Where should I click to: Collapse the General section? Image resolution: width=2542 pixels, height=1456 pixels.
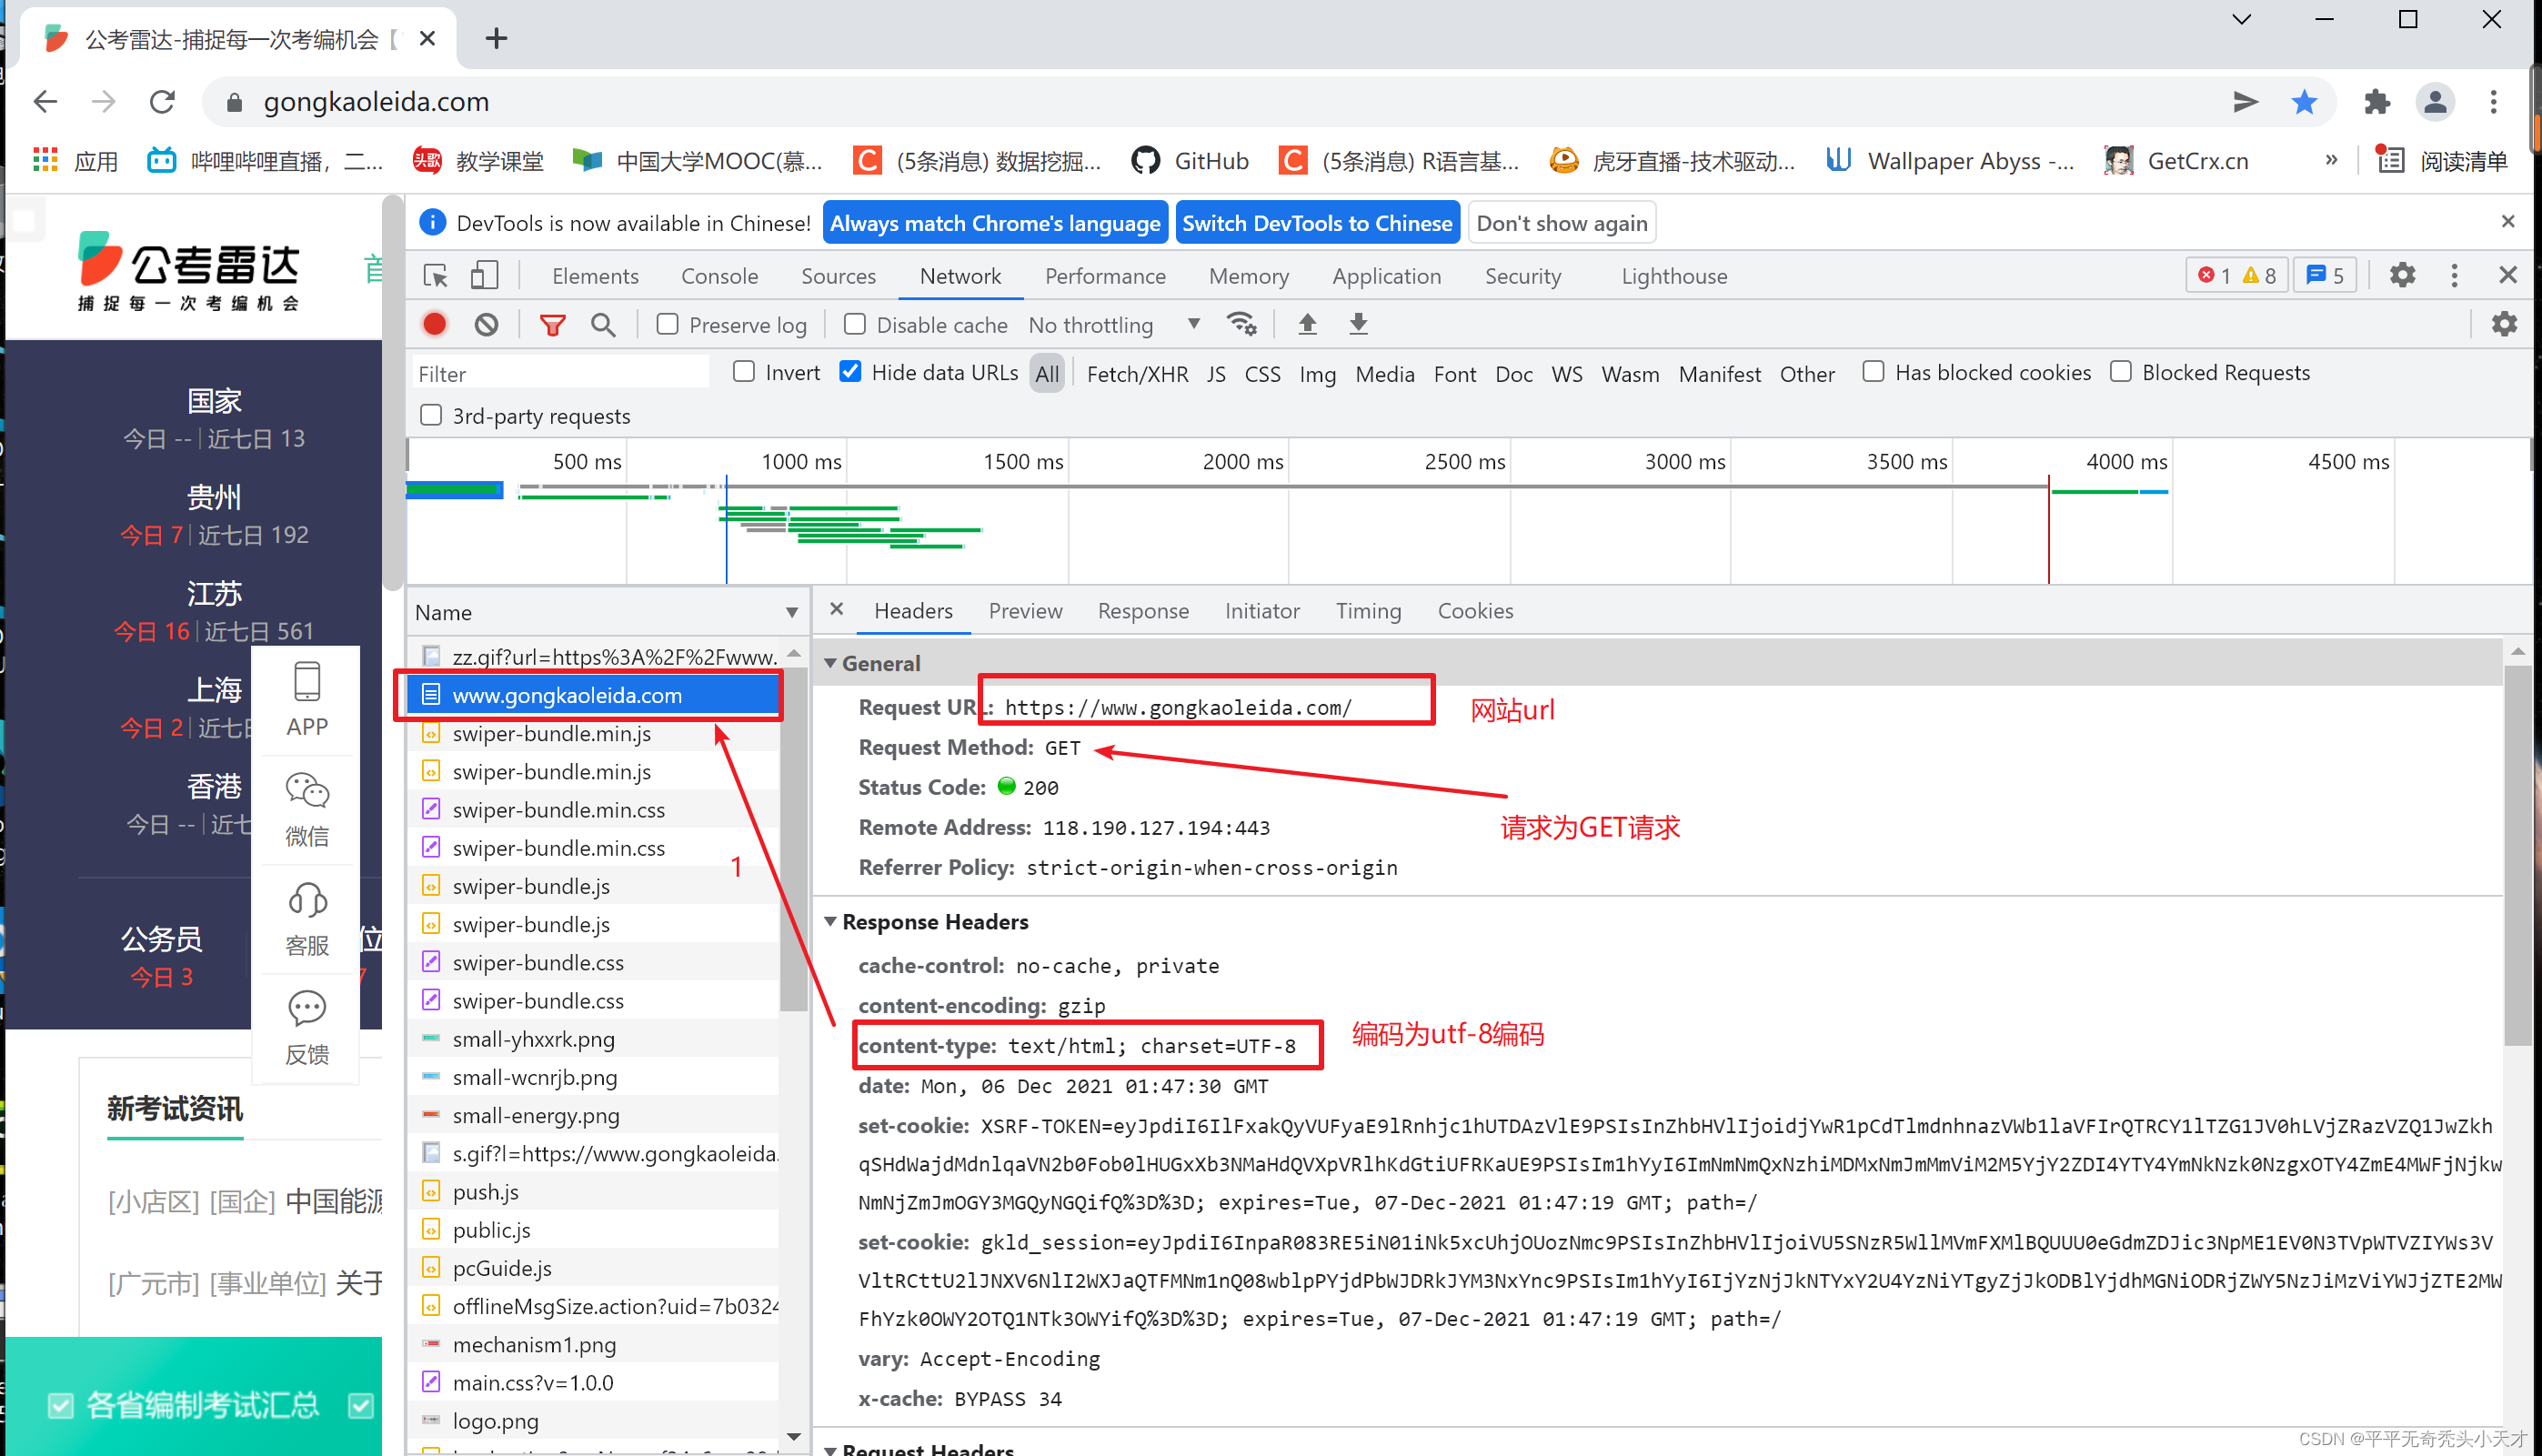coord(830,663)
